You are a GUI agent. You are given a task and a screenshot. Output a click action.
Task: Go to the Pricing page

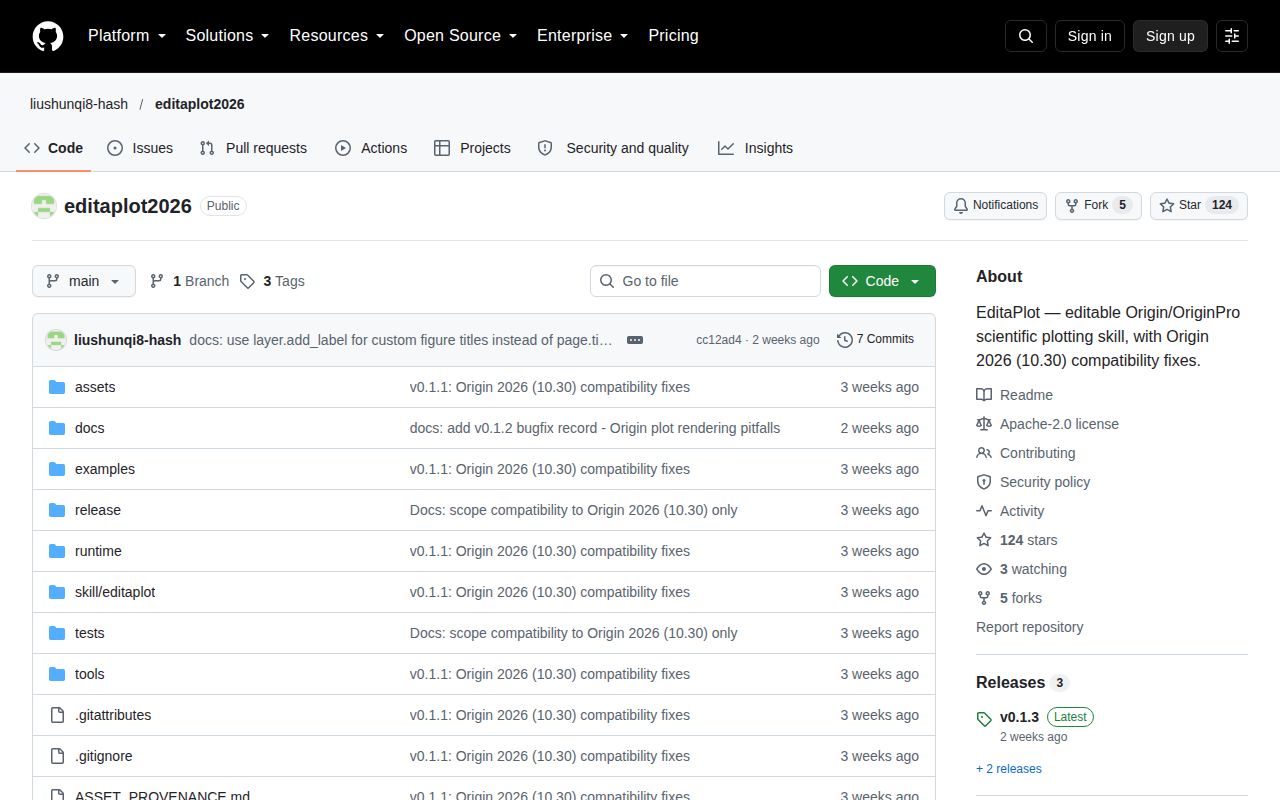(673, 36)
